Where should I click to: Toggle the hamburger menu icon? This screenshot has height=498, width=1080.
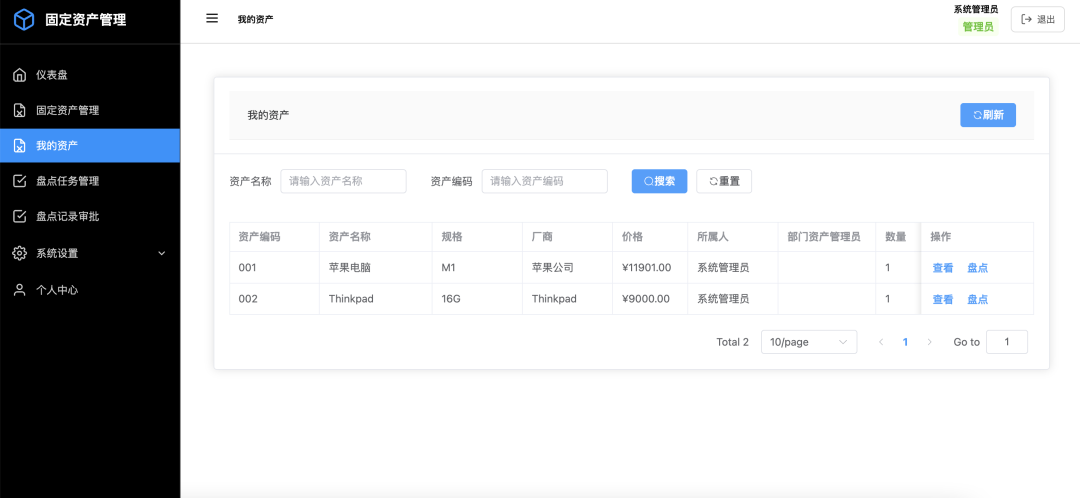tap(212, 19)
